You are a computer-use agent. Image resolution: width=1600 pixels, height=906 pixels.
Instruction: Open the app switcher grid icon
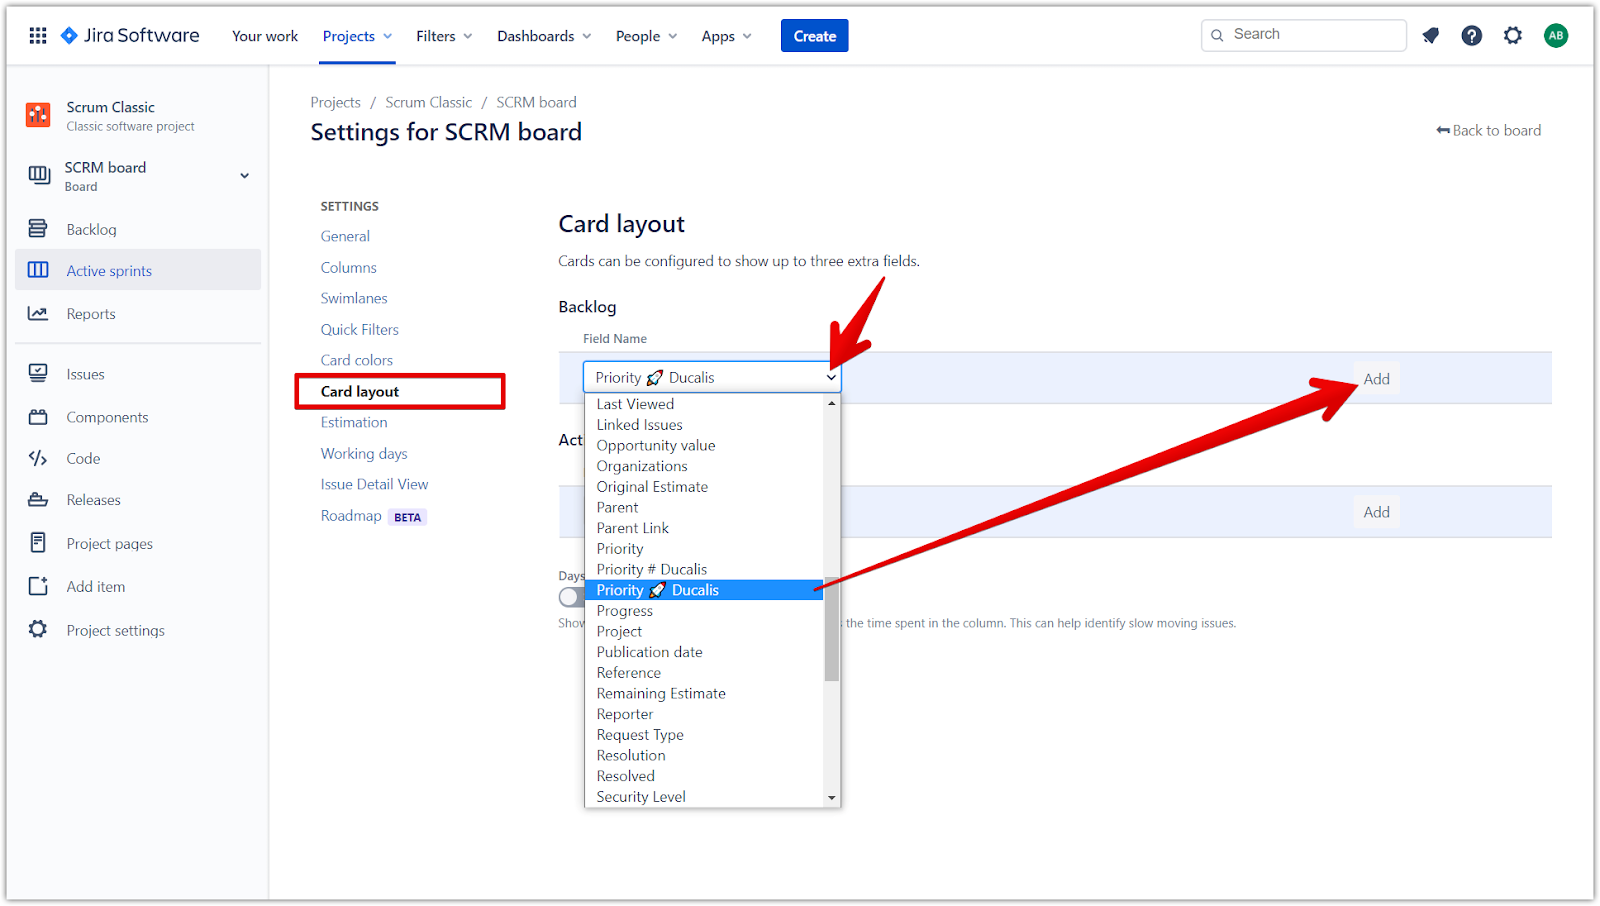point(38,36)
